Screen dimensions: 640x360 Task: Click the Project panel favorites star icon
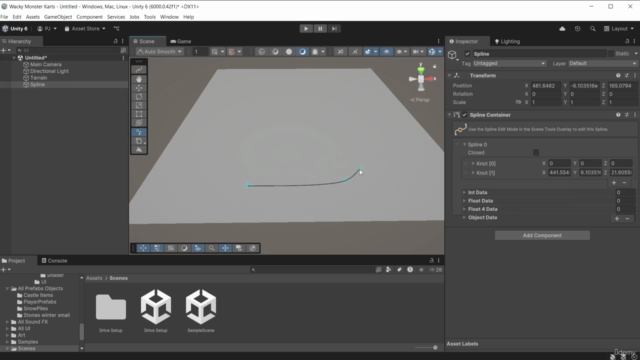pyautogui.click(x=421, y=270)
